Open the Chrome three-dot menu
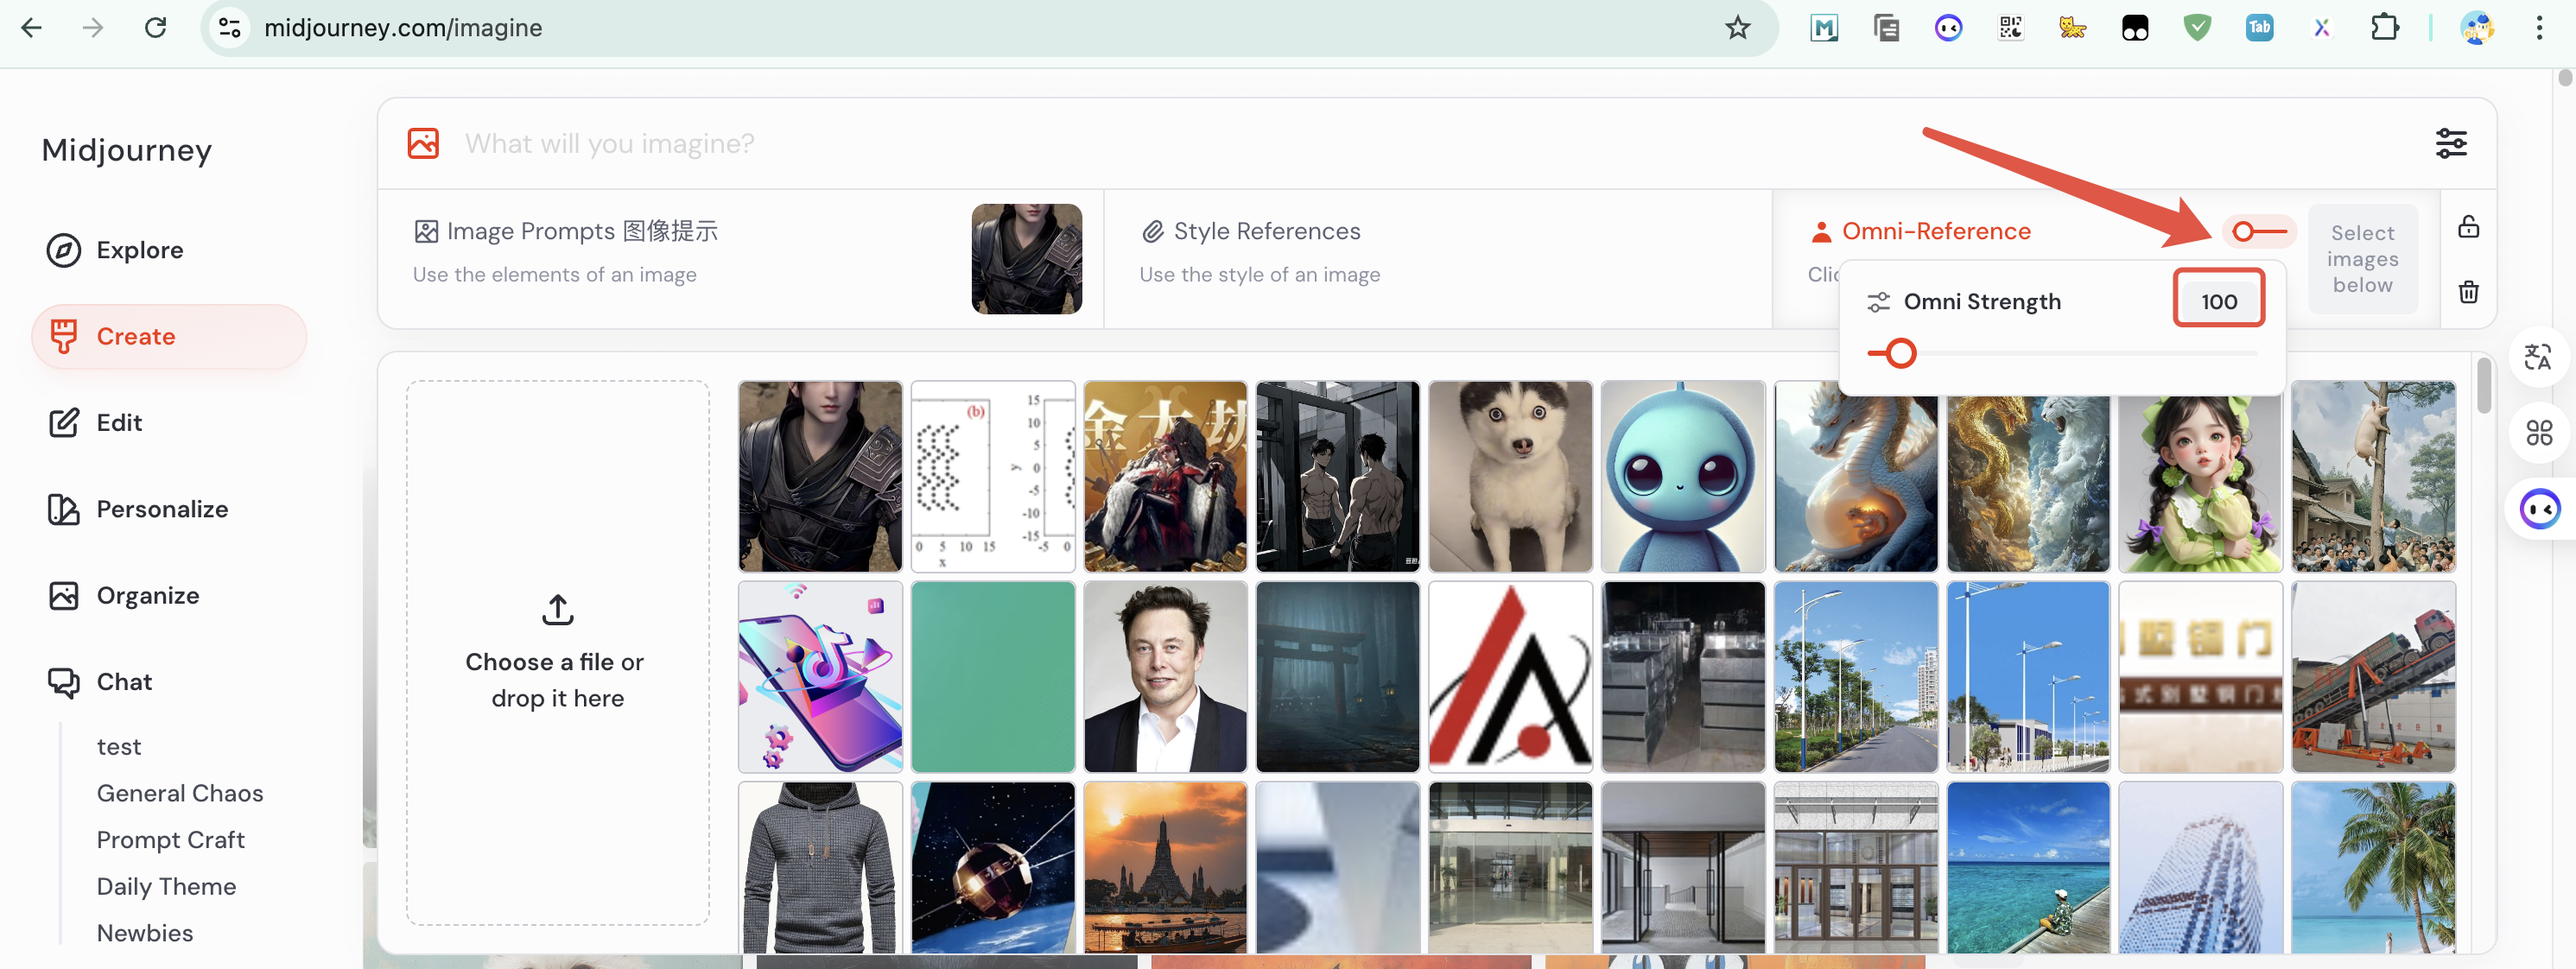The image size is (2576, 969). (x=2538, y=28)
